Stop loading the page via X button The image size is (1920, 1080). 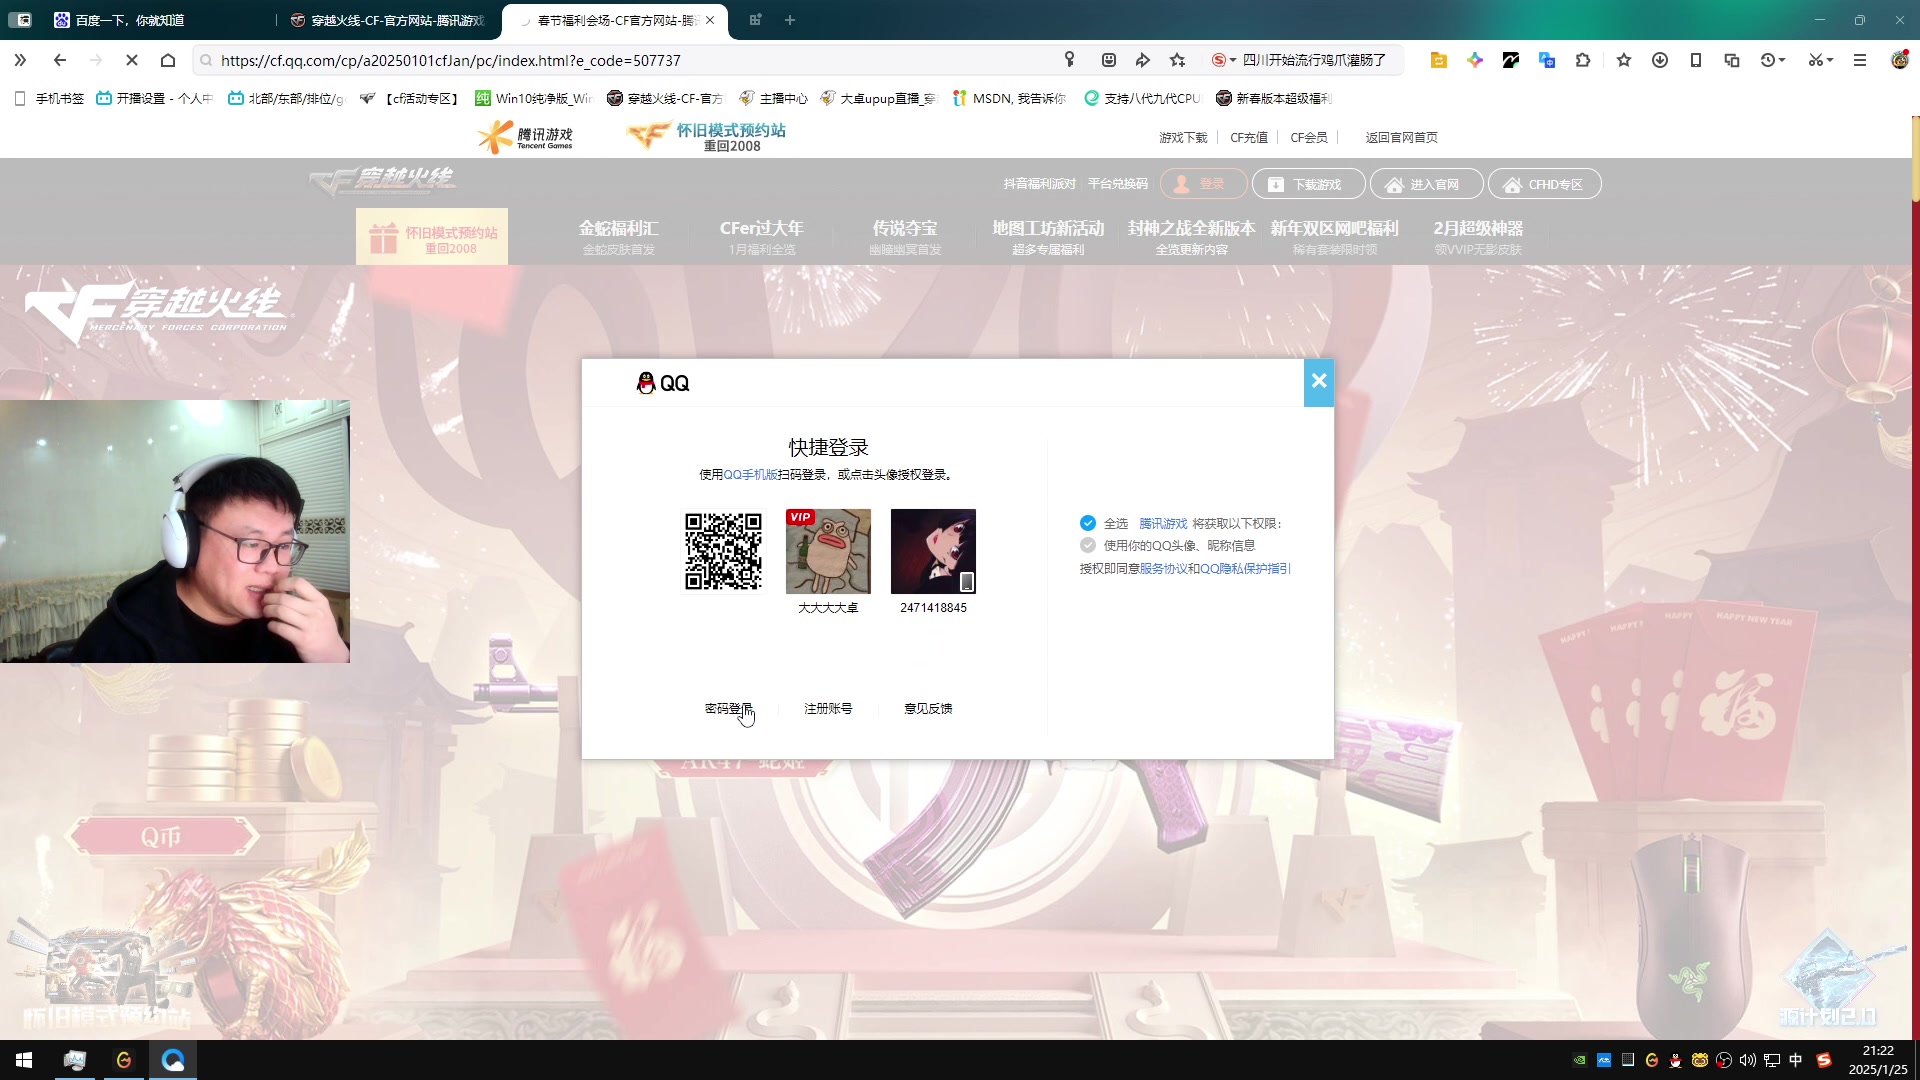coord(132,60)
